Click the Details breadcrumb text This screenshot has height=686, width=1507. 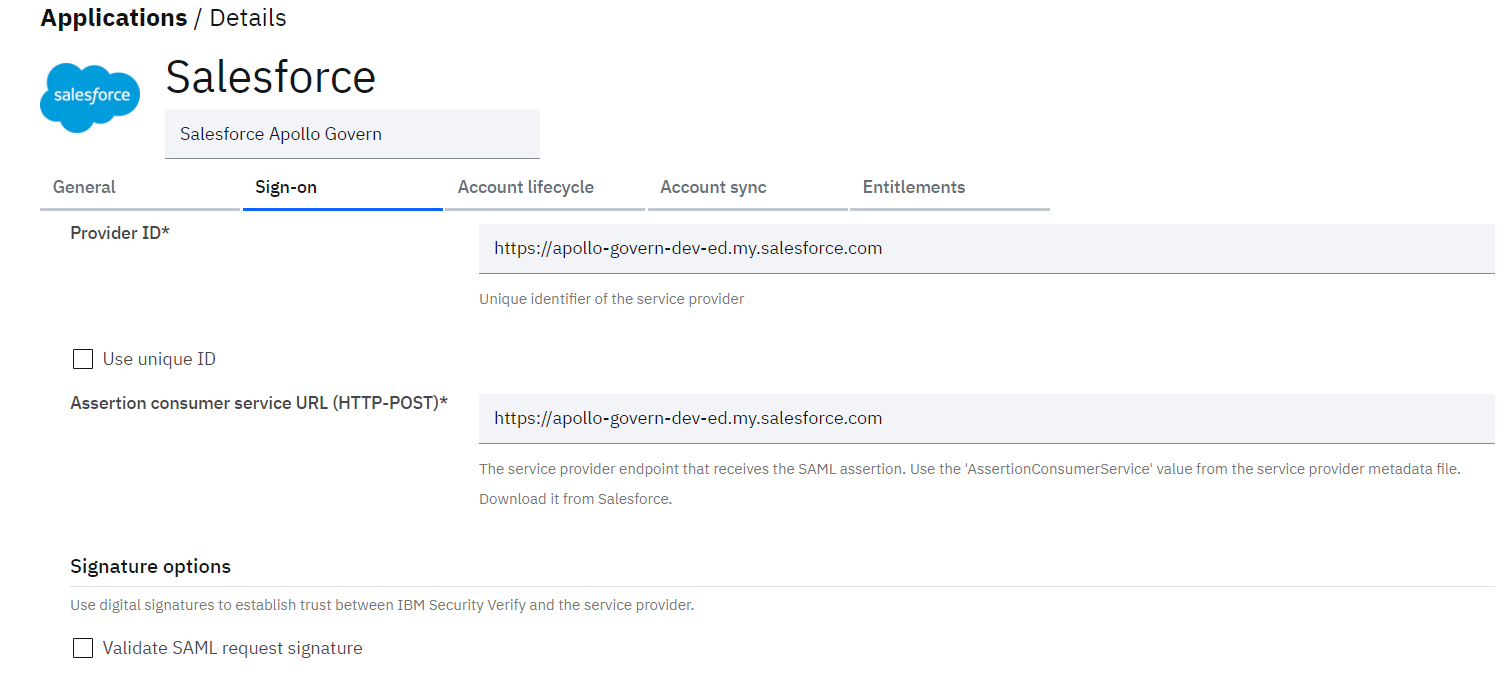tap(248, 18)
